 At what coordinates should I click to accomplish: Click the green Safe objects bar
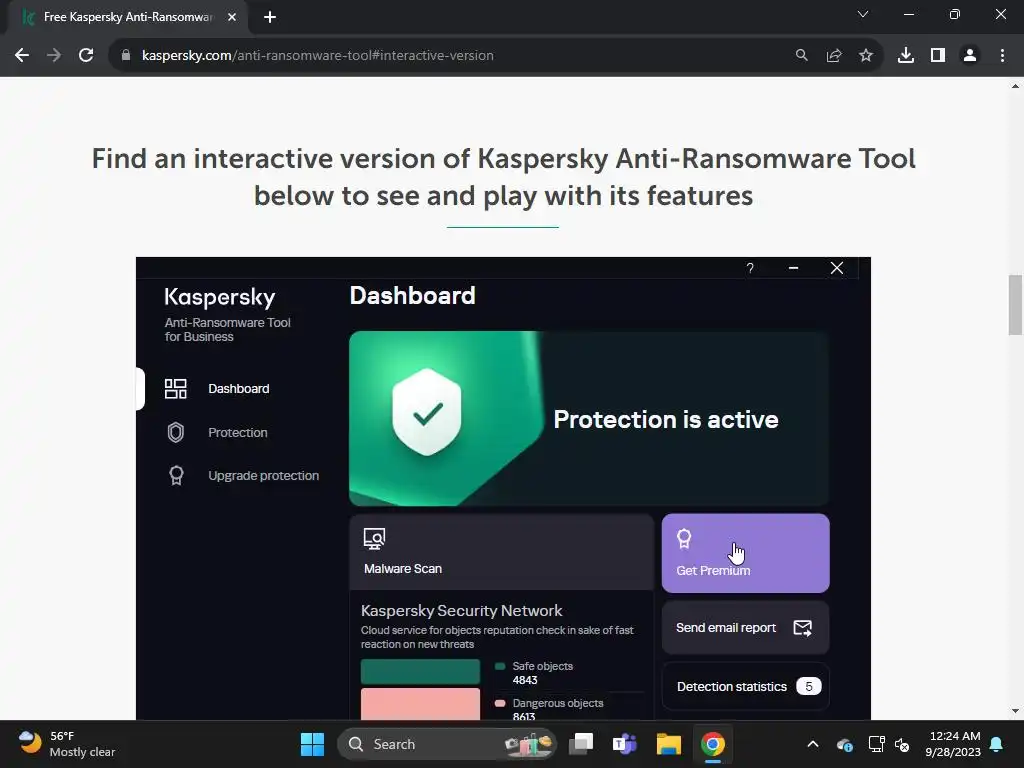pos(420,671)
